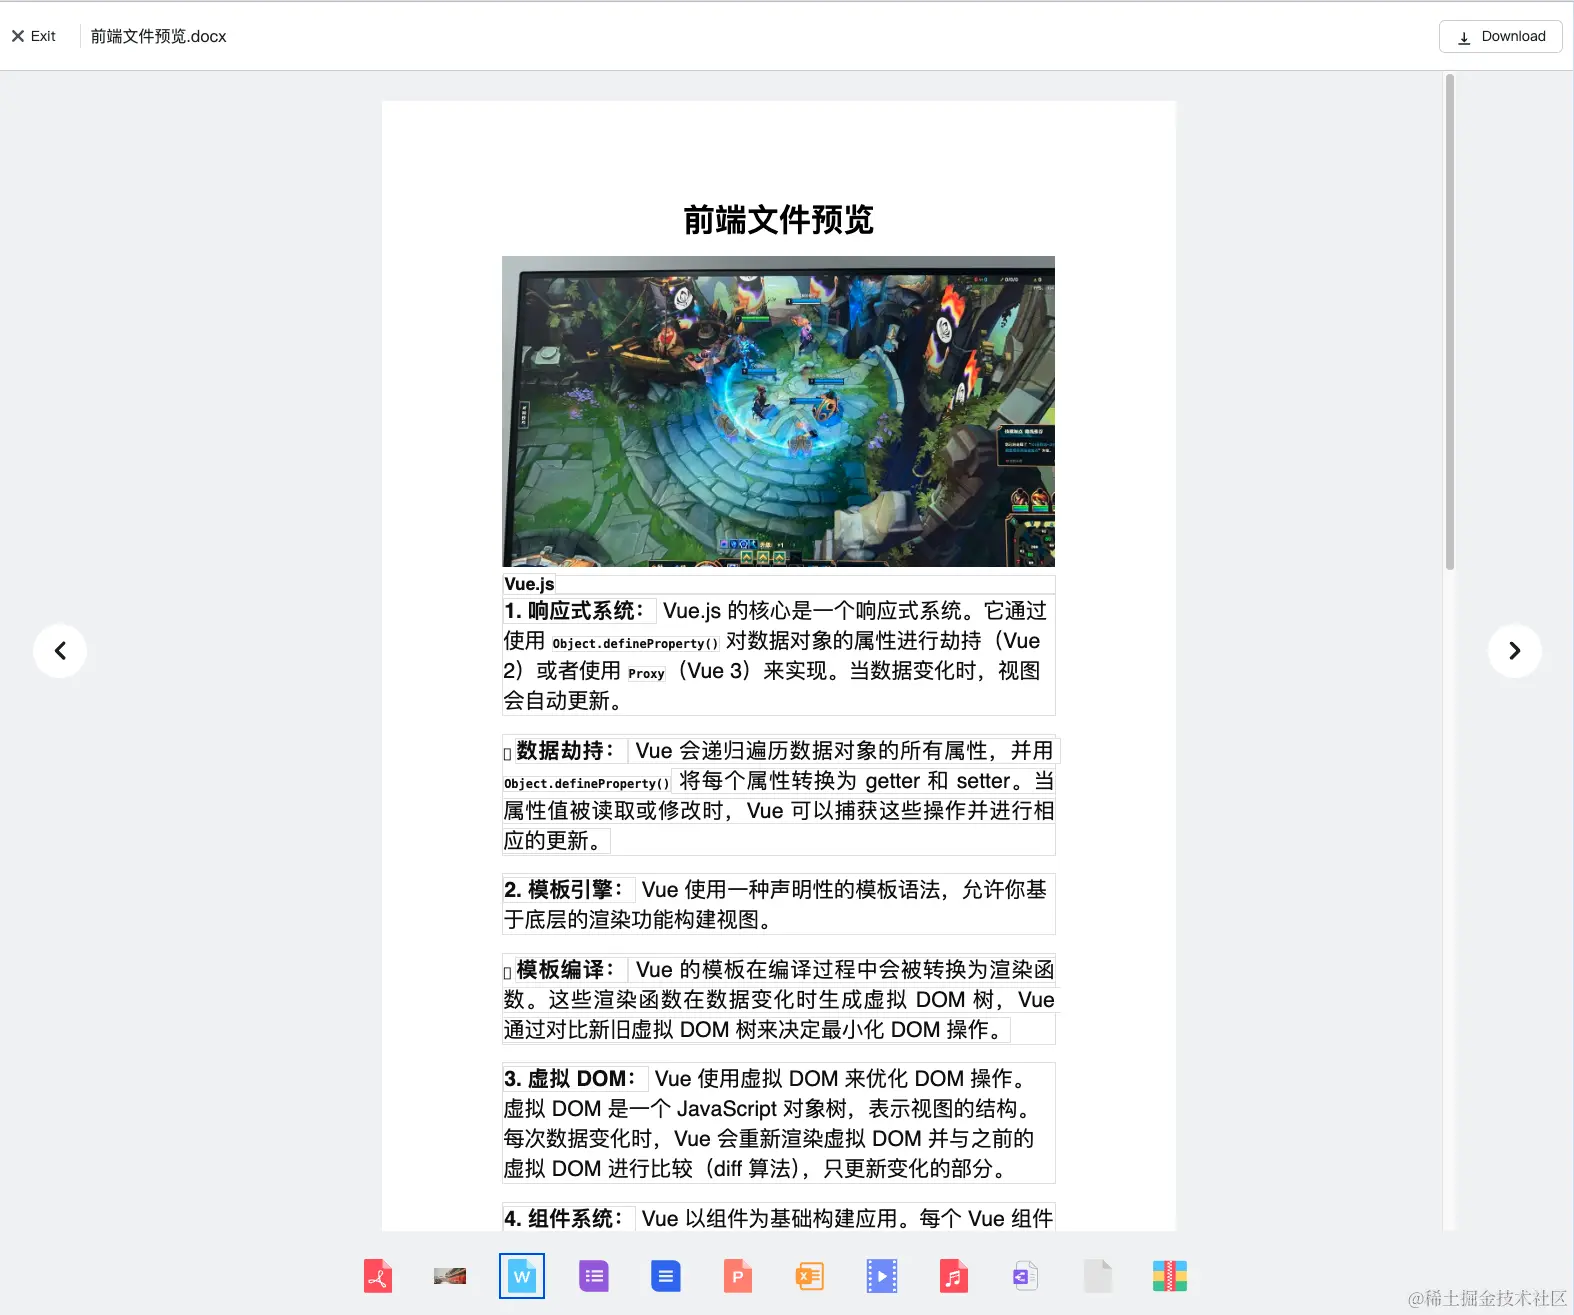
Task: Click the Vue.js heading text
Action: tap(529, 584)
